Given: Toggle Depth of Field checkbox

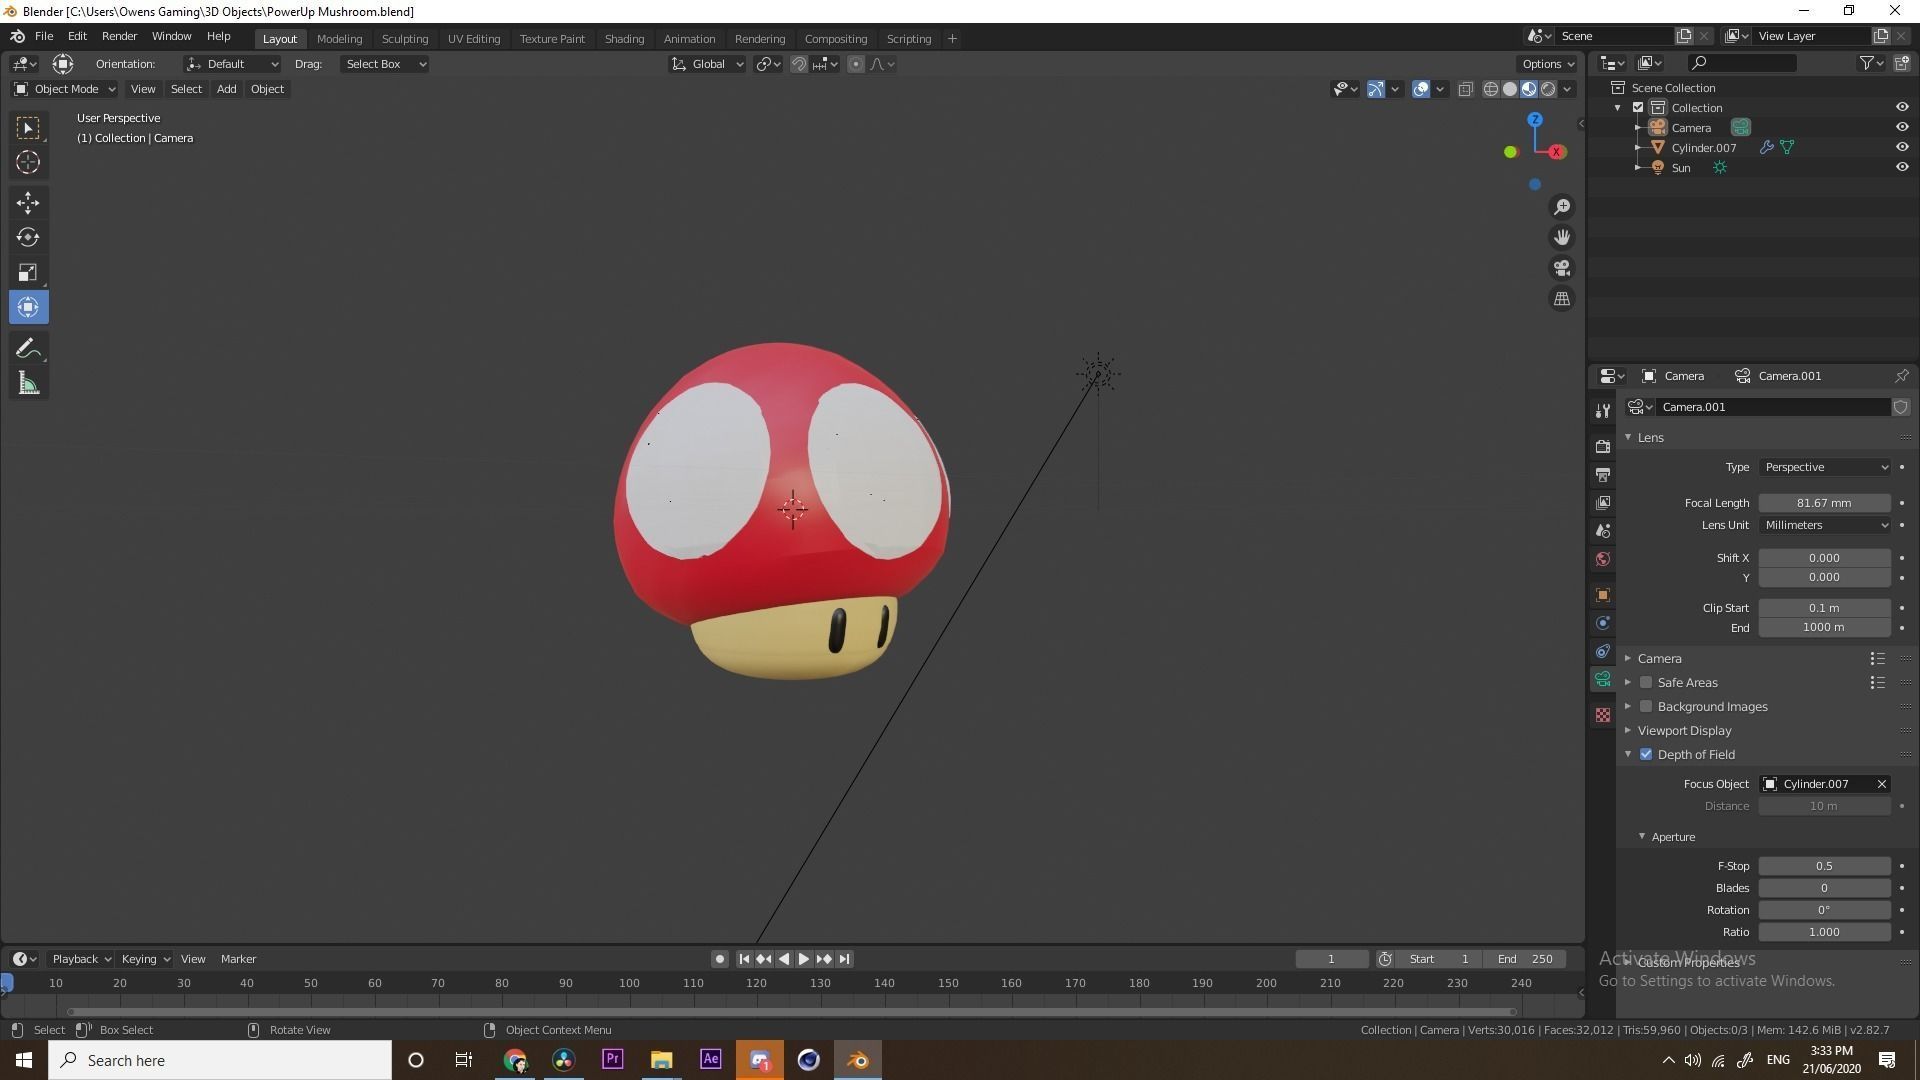Looking at the screenshot, I should [x=1646, y=754].
